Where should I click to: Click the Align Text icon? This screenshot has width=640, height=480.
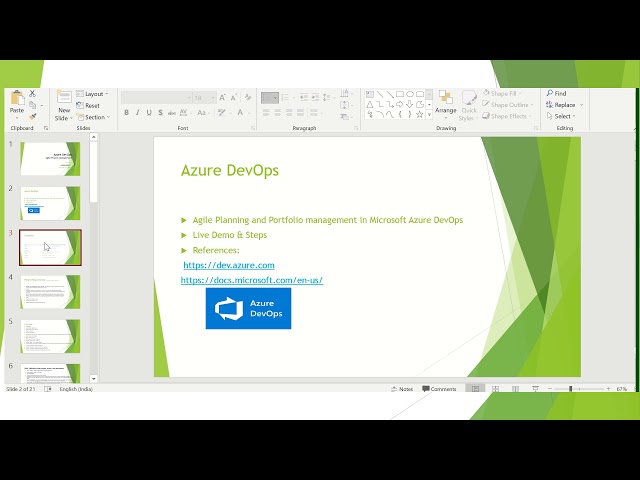345,105
